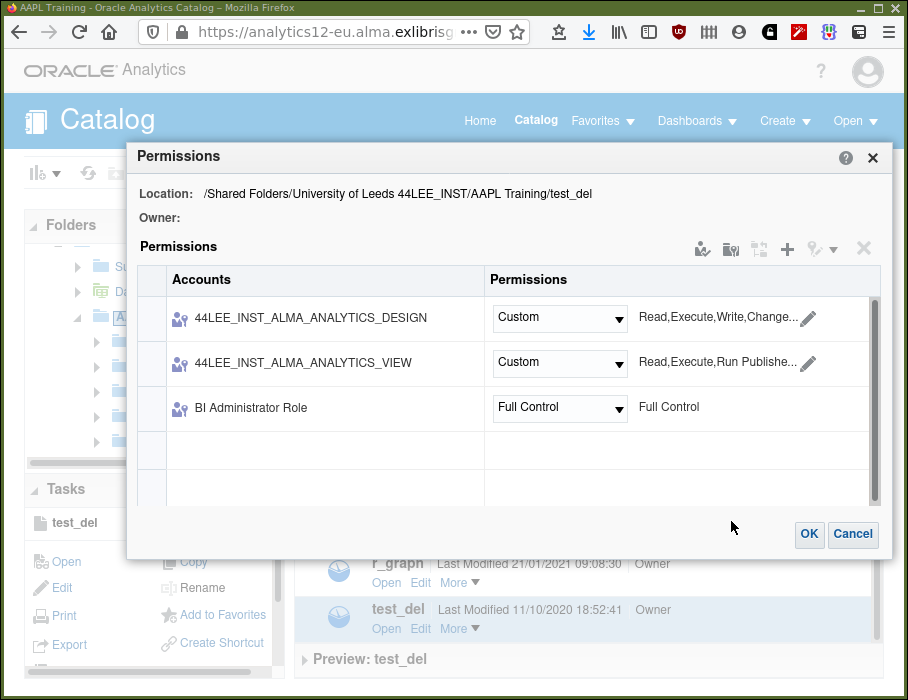Viewport: 908px width, 700px height.
Task: Click Open link under r_graph
Action: point(386,583)
